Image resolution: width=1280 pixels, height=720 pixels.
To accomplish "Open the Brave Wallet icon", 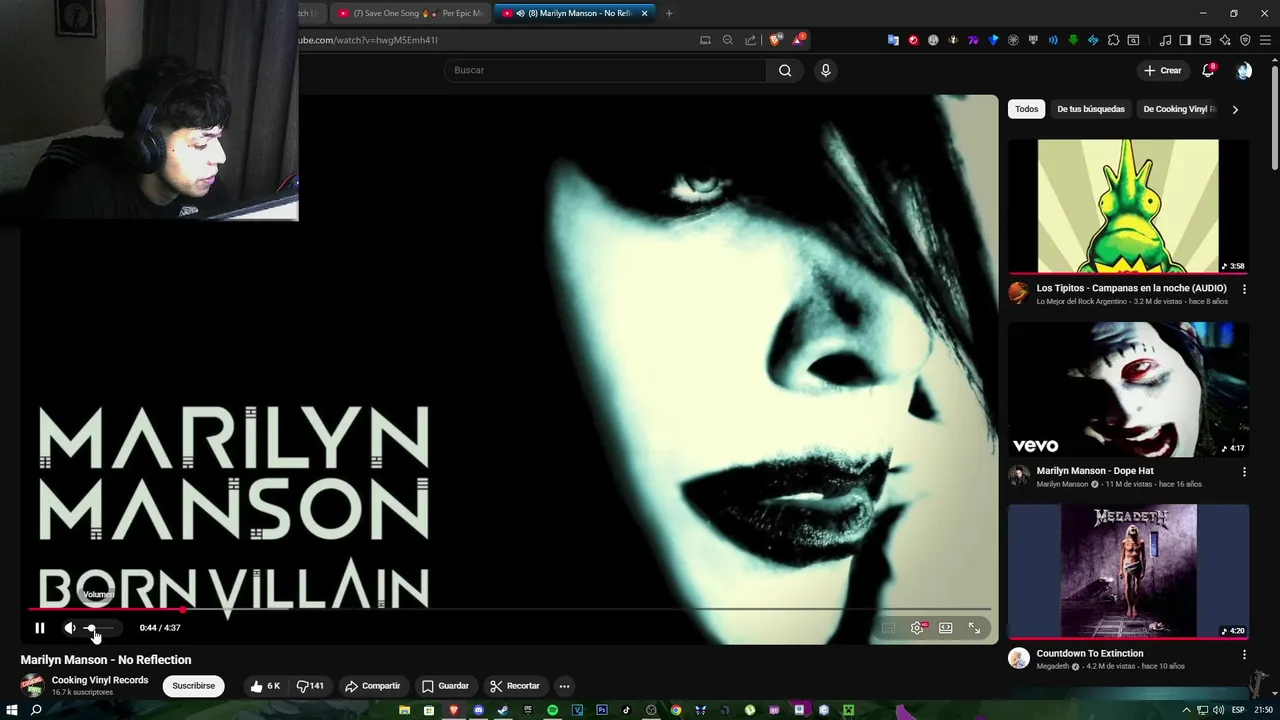I will [1205, 40].
